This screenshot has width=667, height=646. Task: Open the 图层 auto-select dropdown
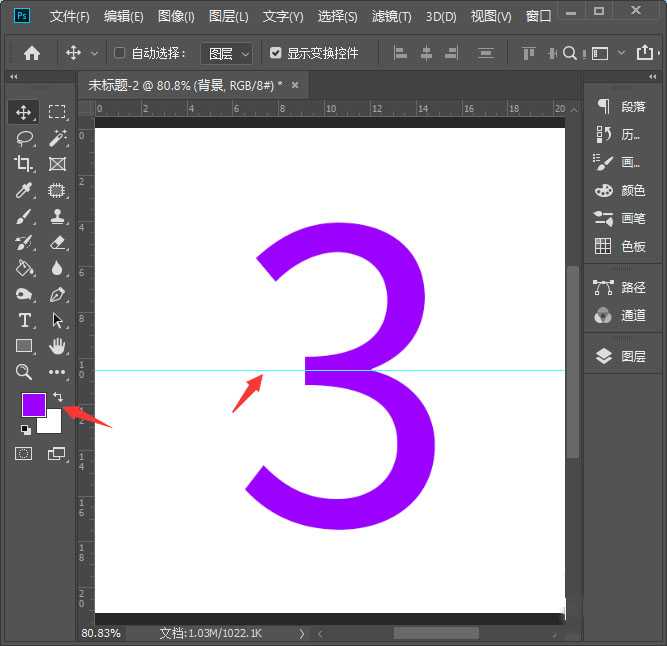228,53
